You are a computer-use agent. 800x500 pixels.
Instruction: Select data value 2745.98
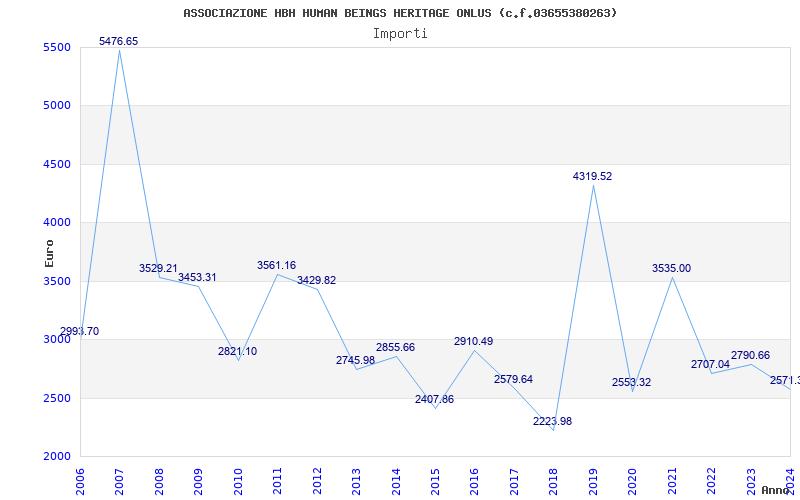(355, 360)
